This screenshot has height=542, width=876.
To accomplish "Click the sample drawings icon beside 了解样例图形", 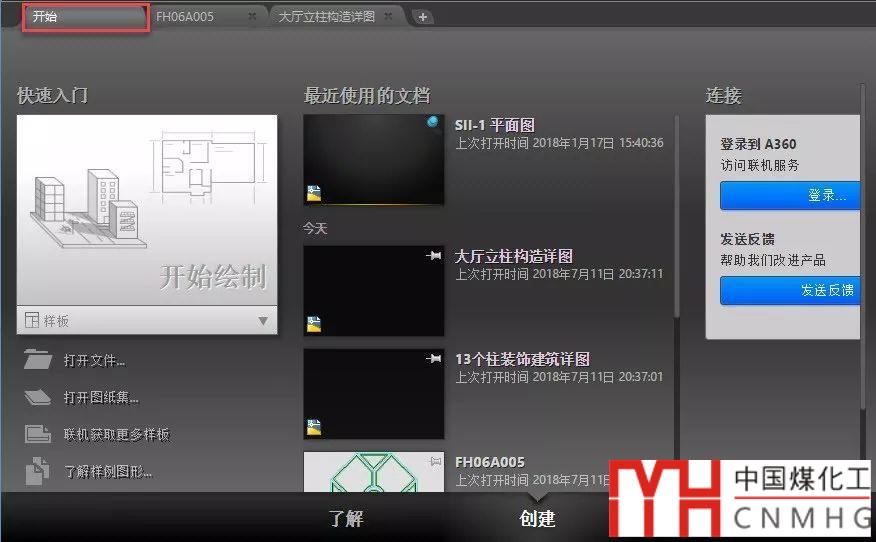I will pyautogui.click(x=37, y=471).
